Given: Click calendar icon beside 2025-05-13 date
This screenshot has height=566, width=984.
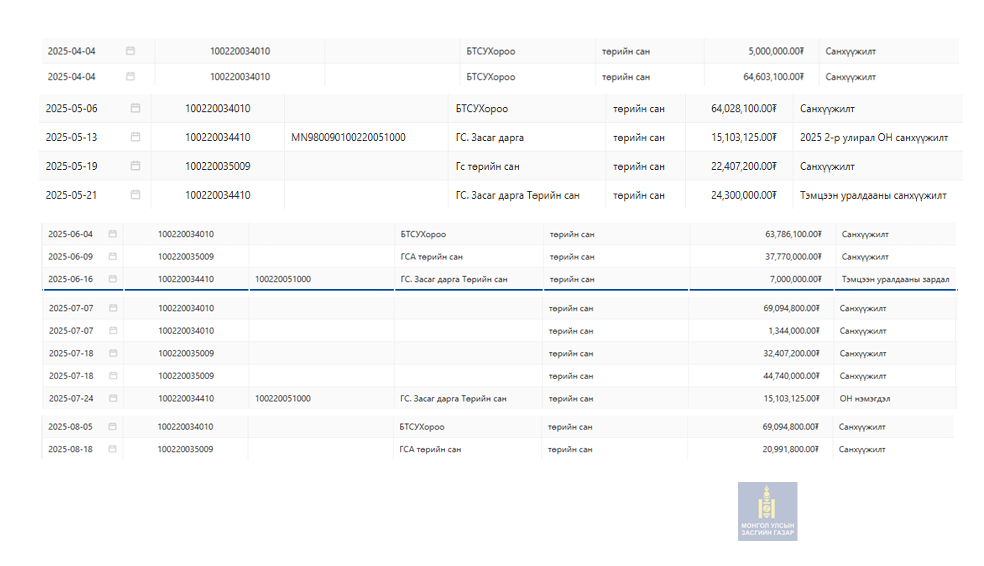Looking at the screenshot, I should pos(136,137).
